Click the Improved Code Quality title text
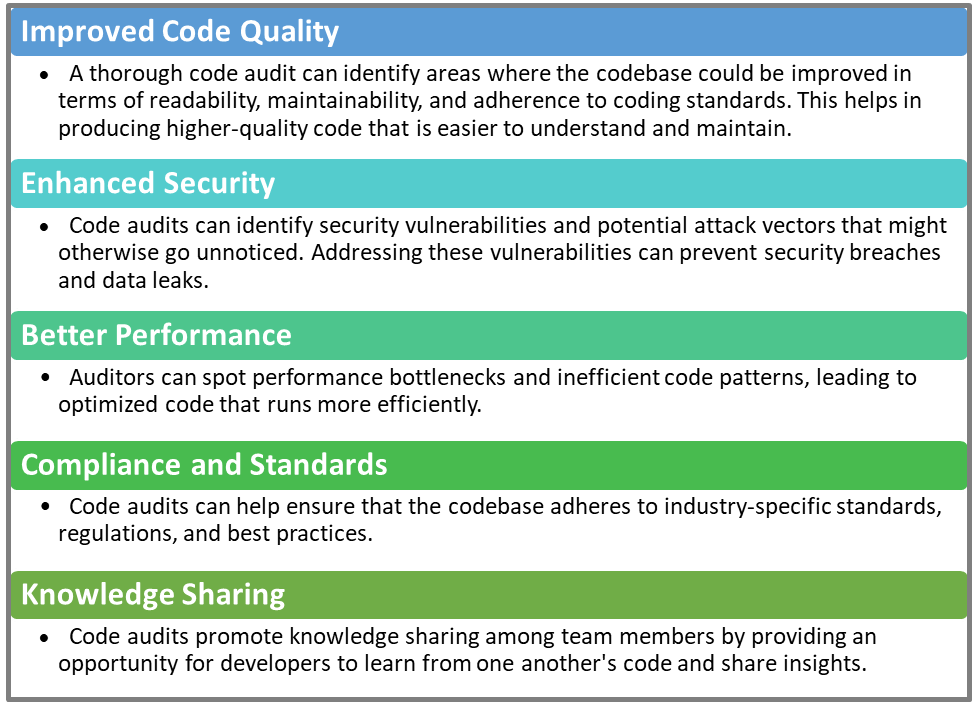The height and width of the screenshot is (702, 972). (x=179, y=31)
